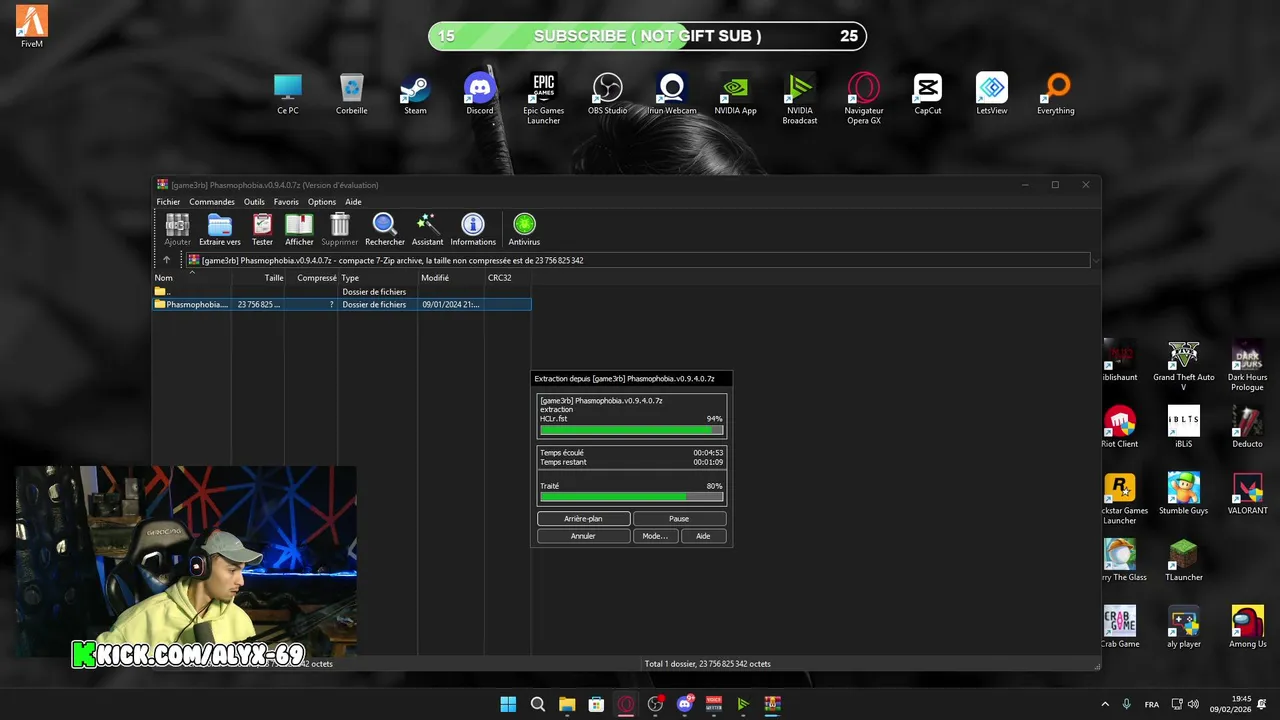Open taskbar Search
This screenshot has height=720, width=1280.
(537, 704)
